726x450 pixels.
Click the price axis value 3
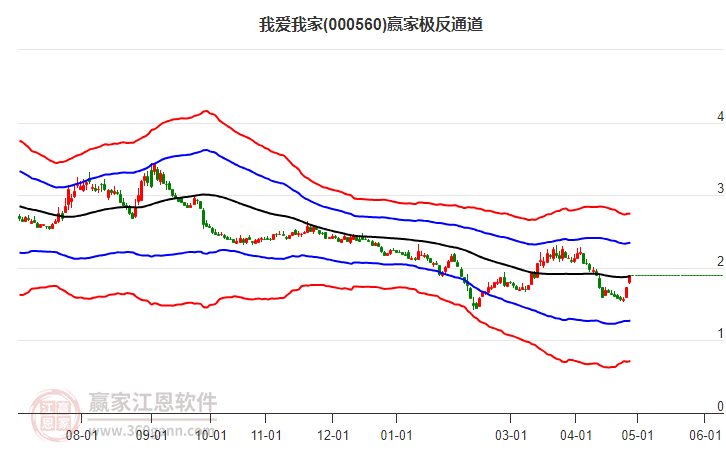(720, 188)
